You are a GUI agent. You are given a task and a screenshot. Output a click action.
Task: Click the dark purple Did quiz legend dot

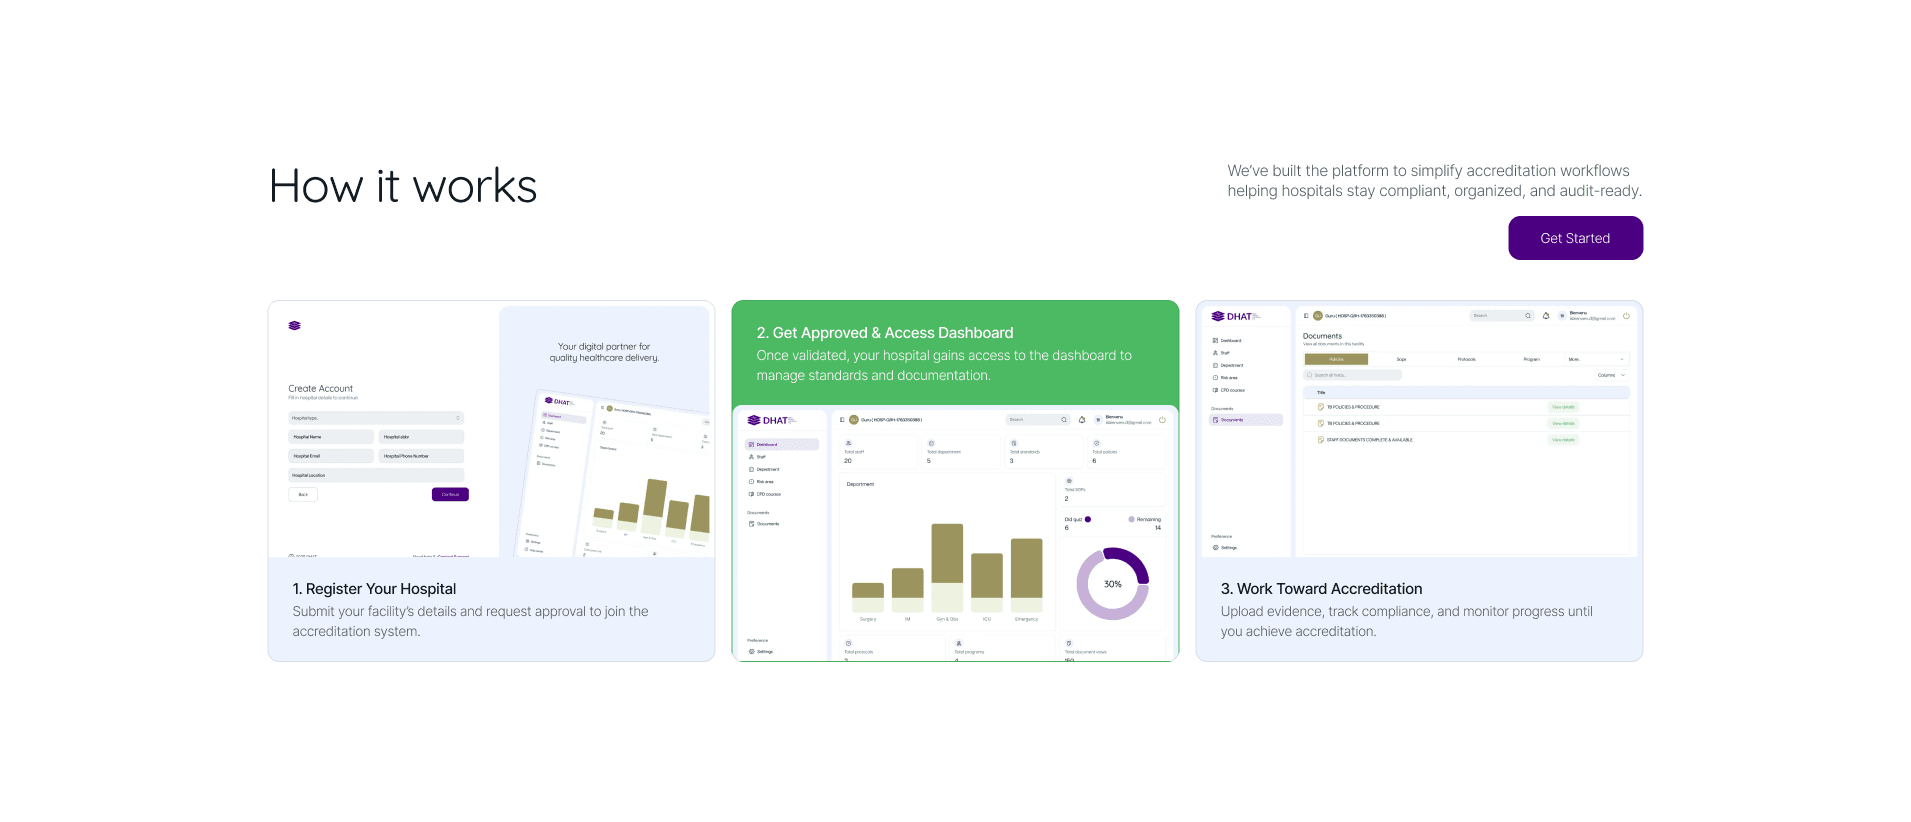pos(1088,519)
